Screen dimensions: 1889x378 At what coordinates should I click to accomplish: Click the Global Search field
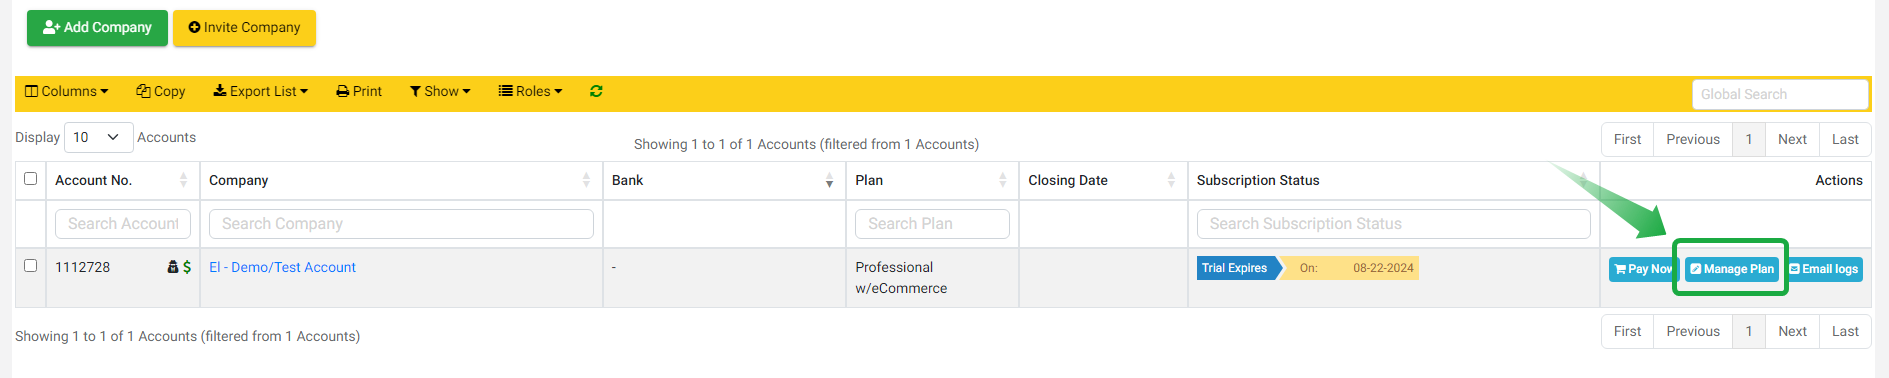point(1780,94)
